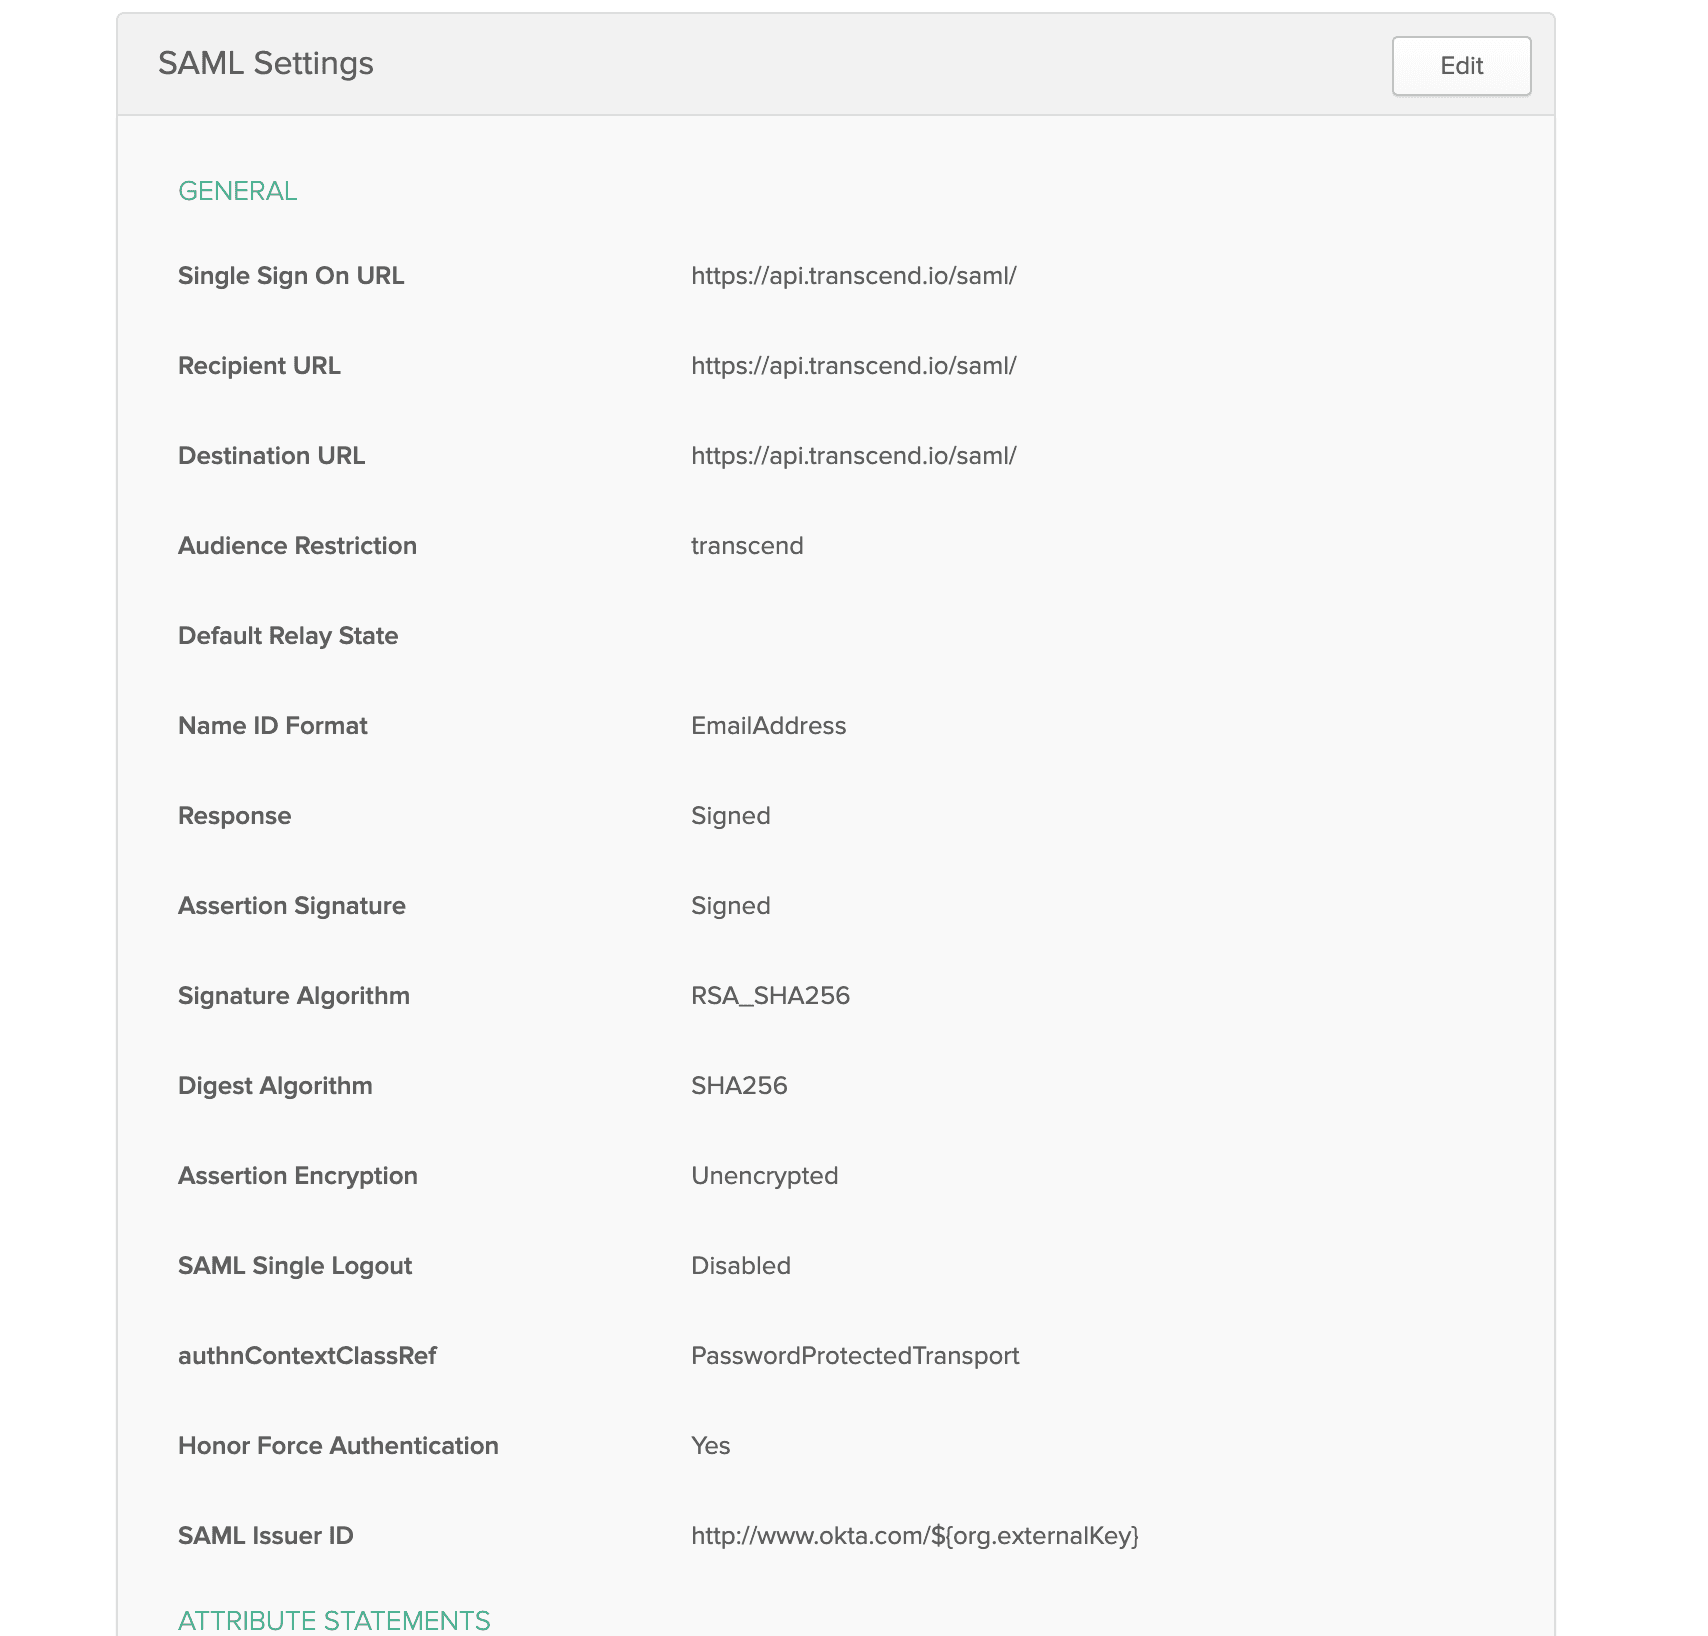Click the Yes value for Honor Force Authentication

tap(710, 1446)
